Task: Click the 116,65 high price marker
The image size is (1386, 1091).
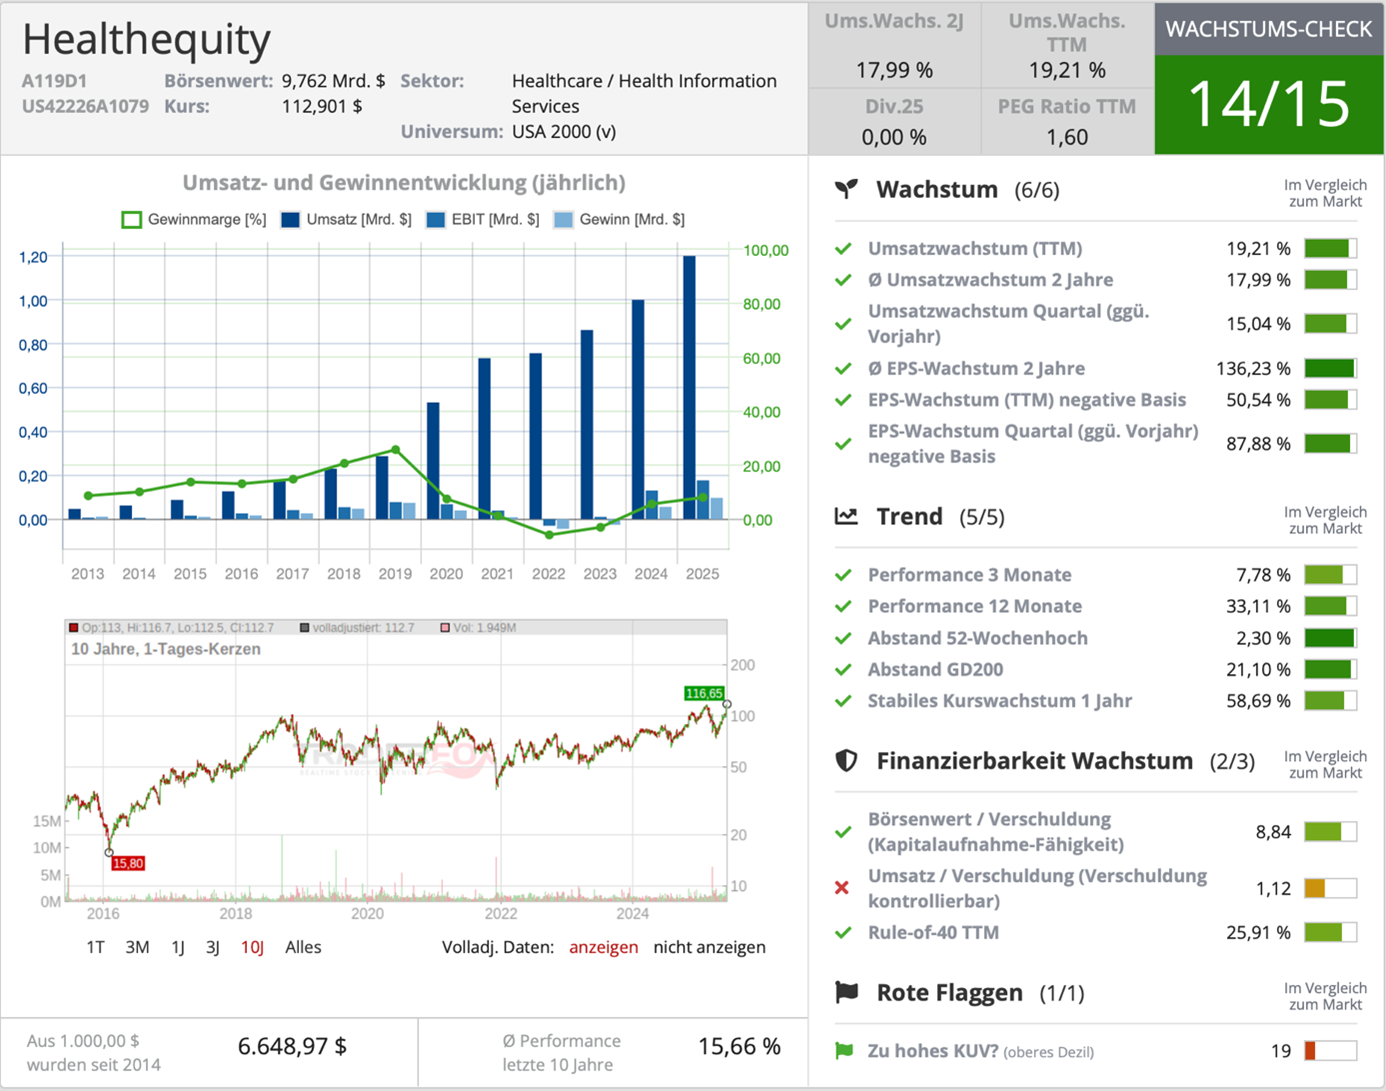Action: pyautogui.click(x=704, y=693)
